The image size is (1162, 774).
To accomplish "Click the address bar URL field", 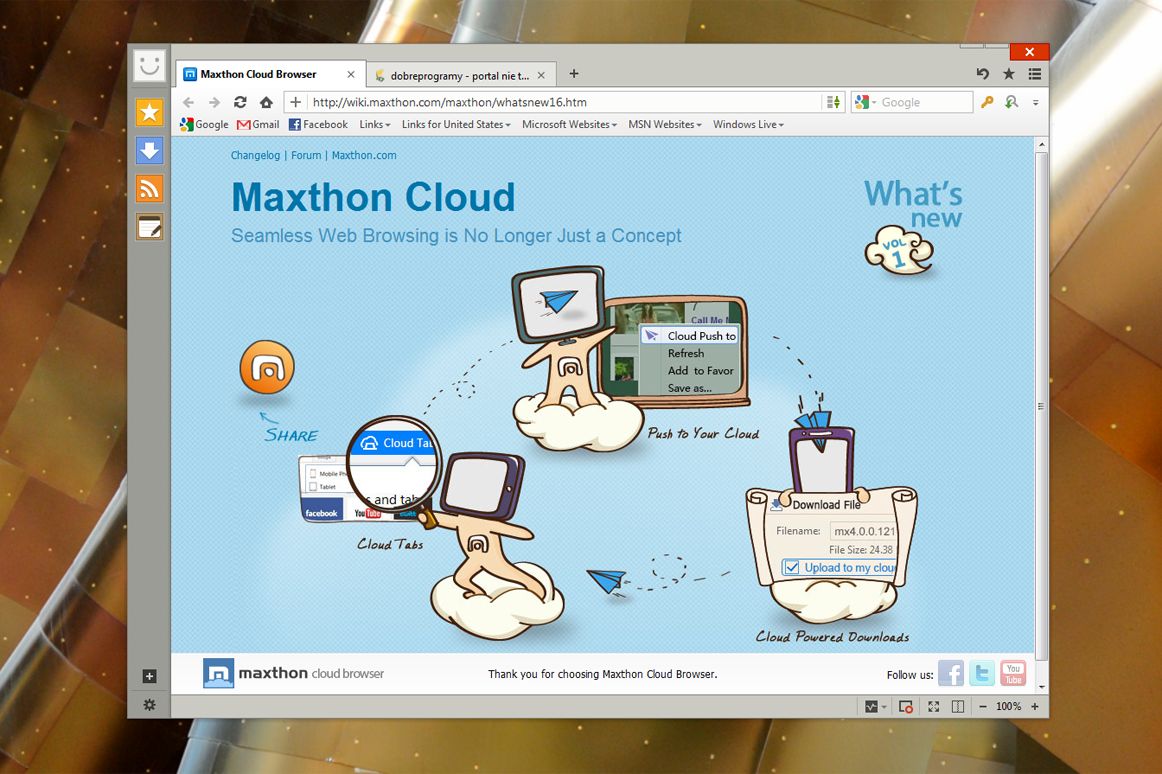I will pos(564,102).
